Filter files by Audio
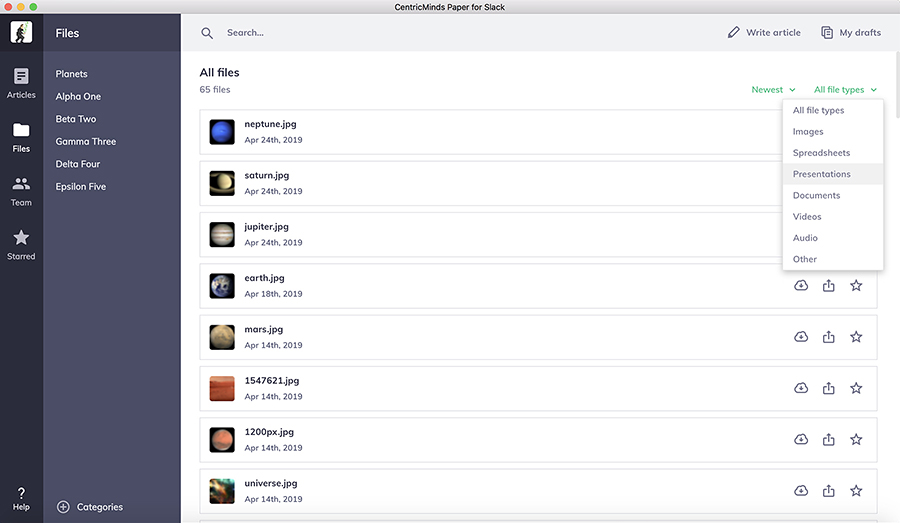Viewport: 900px width, 523px height. pos(832,238)
